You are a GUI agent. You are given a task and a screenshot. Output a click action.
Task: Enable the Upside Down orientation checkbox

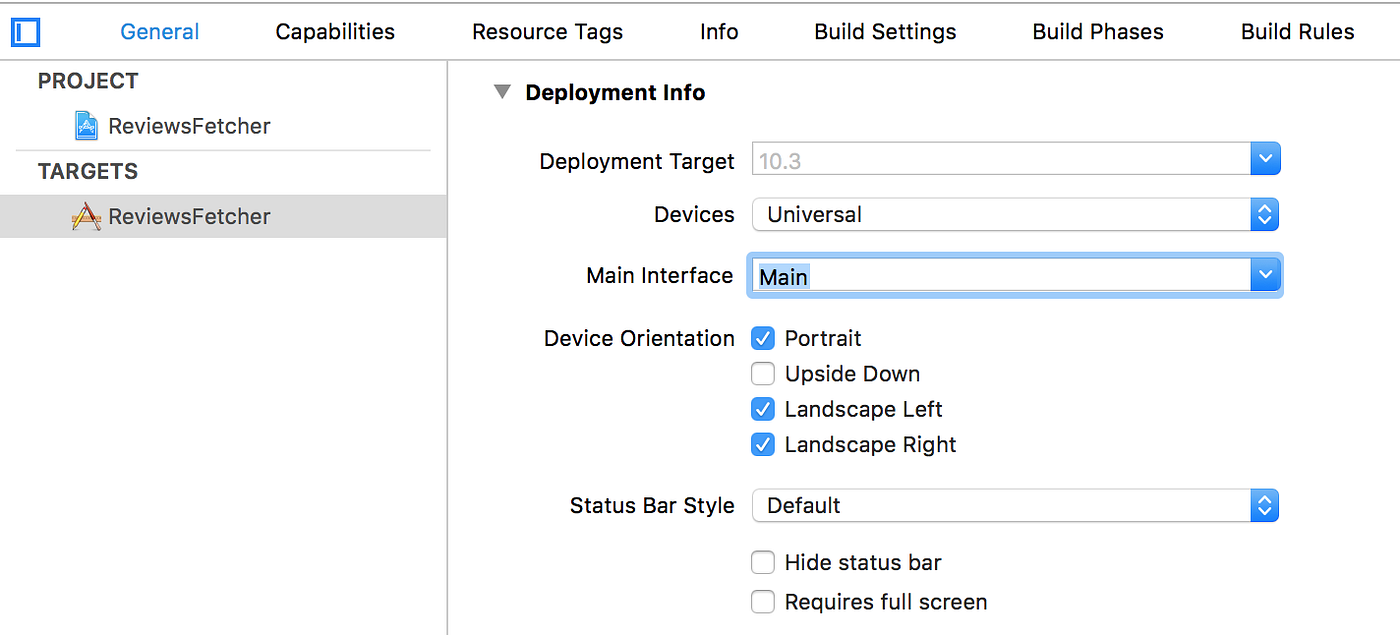point(763,374)
